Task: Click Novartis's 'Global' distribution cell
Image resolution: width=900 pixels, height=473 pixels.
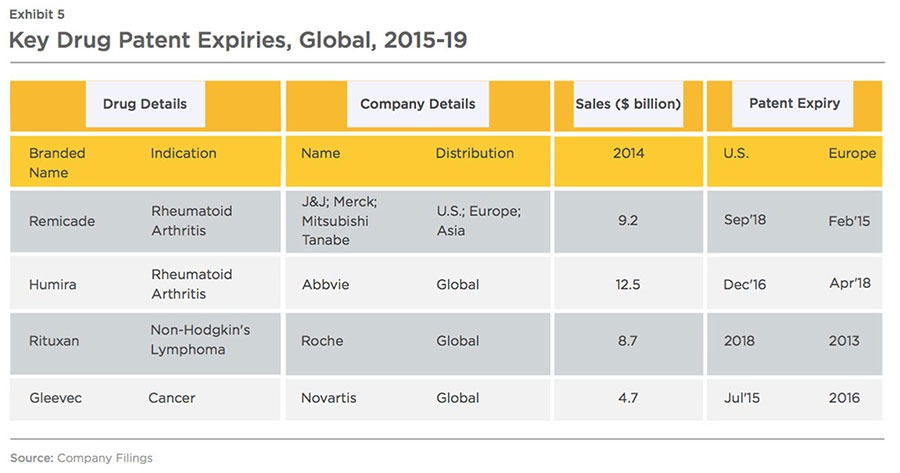Action: click(457, 398)
